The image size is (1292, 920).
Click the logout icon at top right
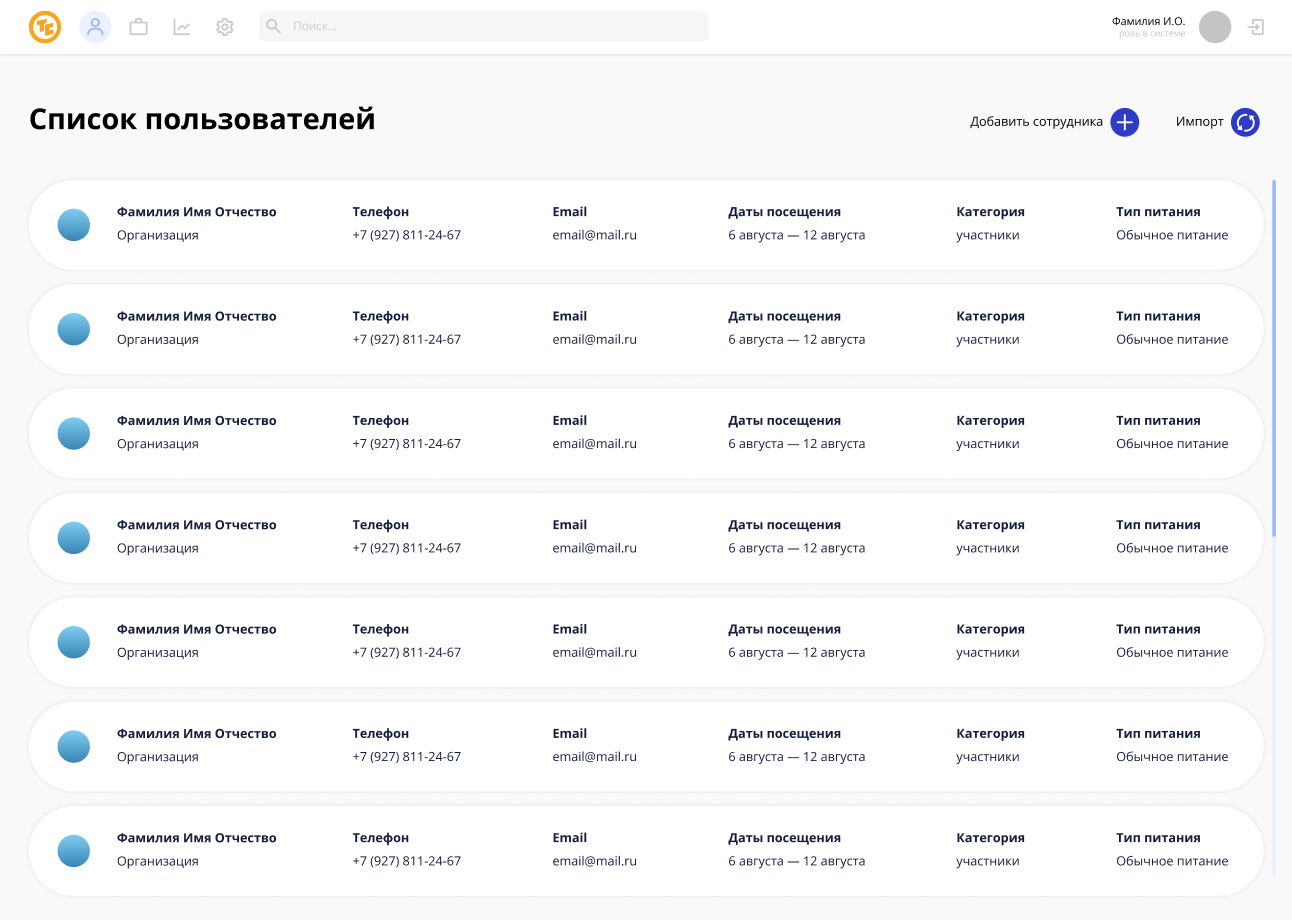1256,27
